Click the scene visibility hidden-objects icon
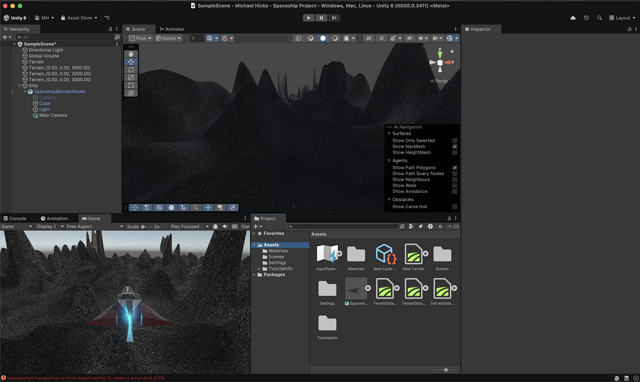Viewport: 640px width, 382px height. 409,38
